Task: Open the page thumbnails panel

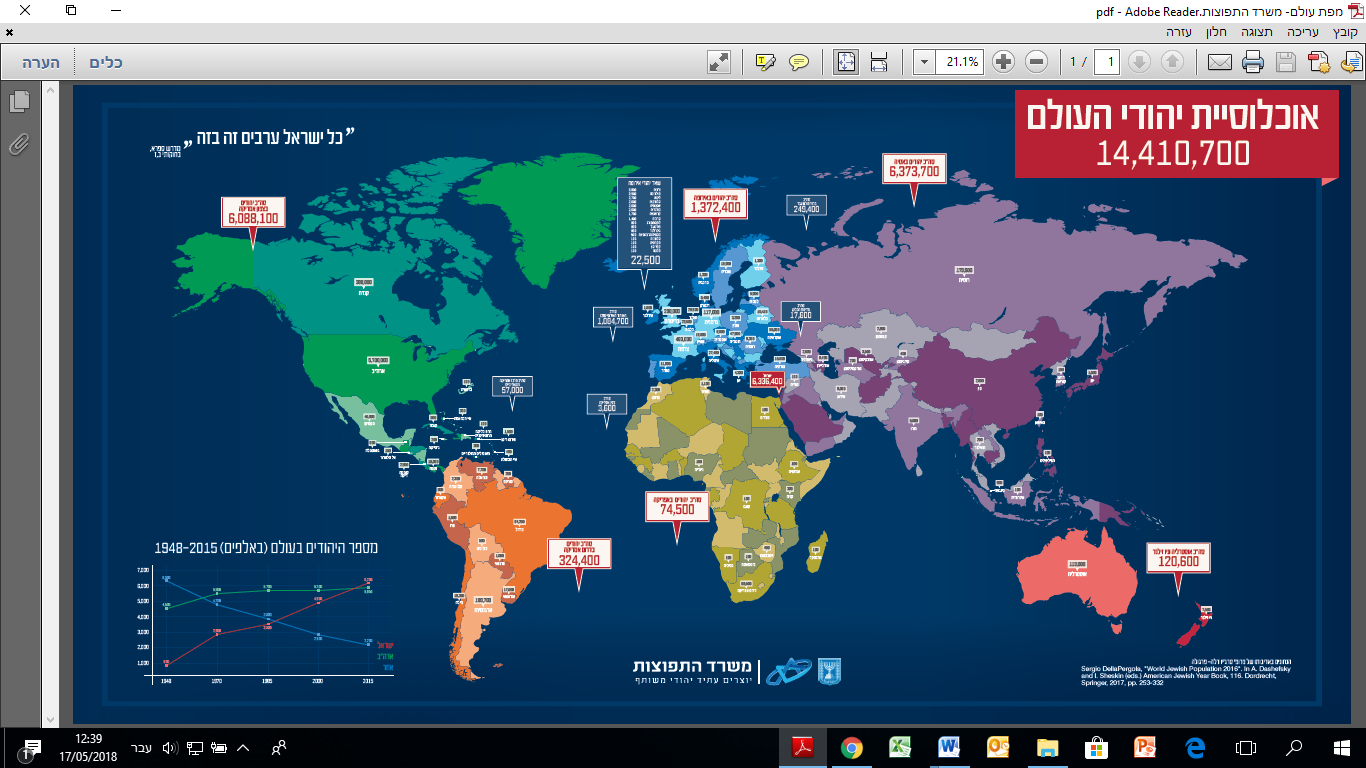Action: [x=19, y=102]
